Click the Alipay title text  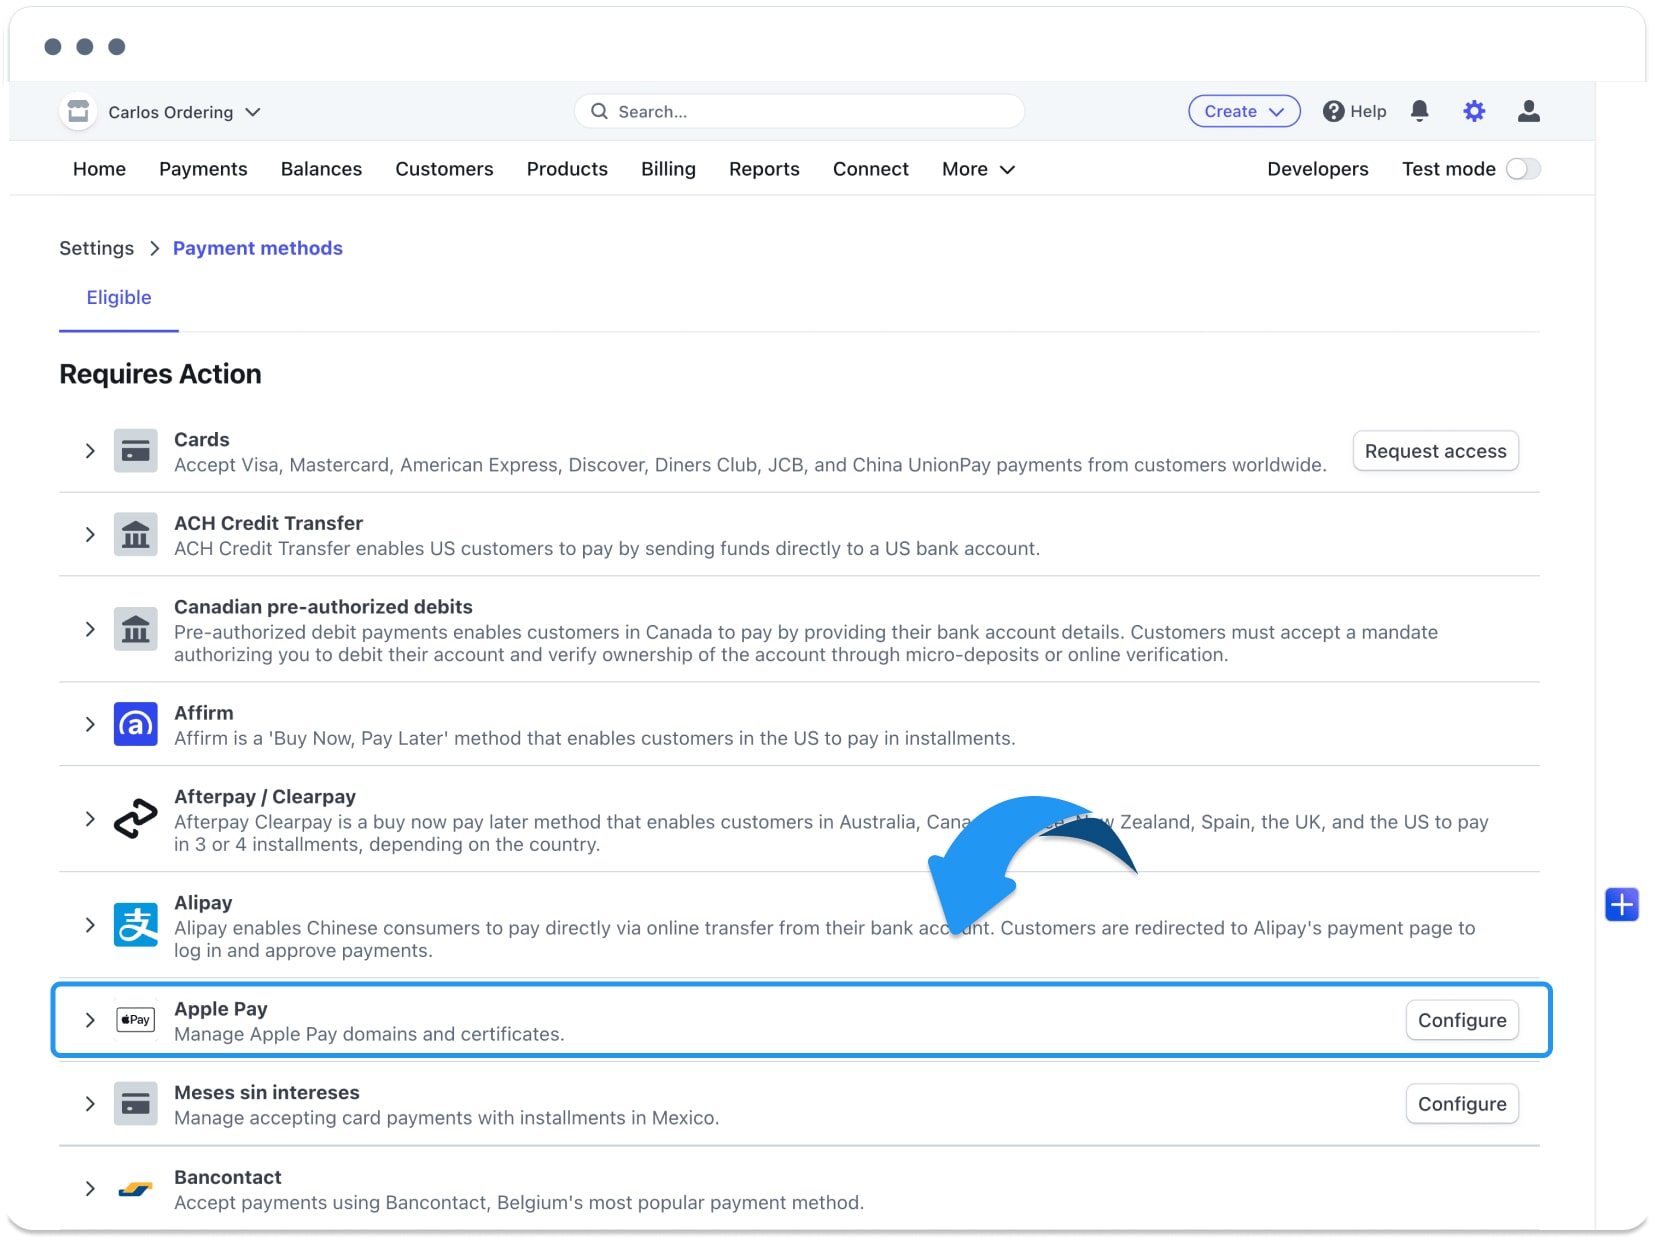pyautogui.click(x=203, y=903)
